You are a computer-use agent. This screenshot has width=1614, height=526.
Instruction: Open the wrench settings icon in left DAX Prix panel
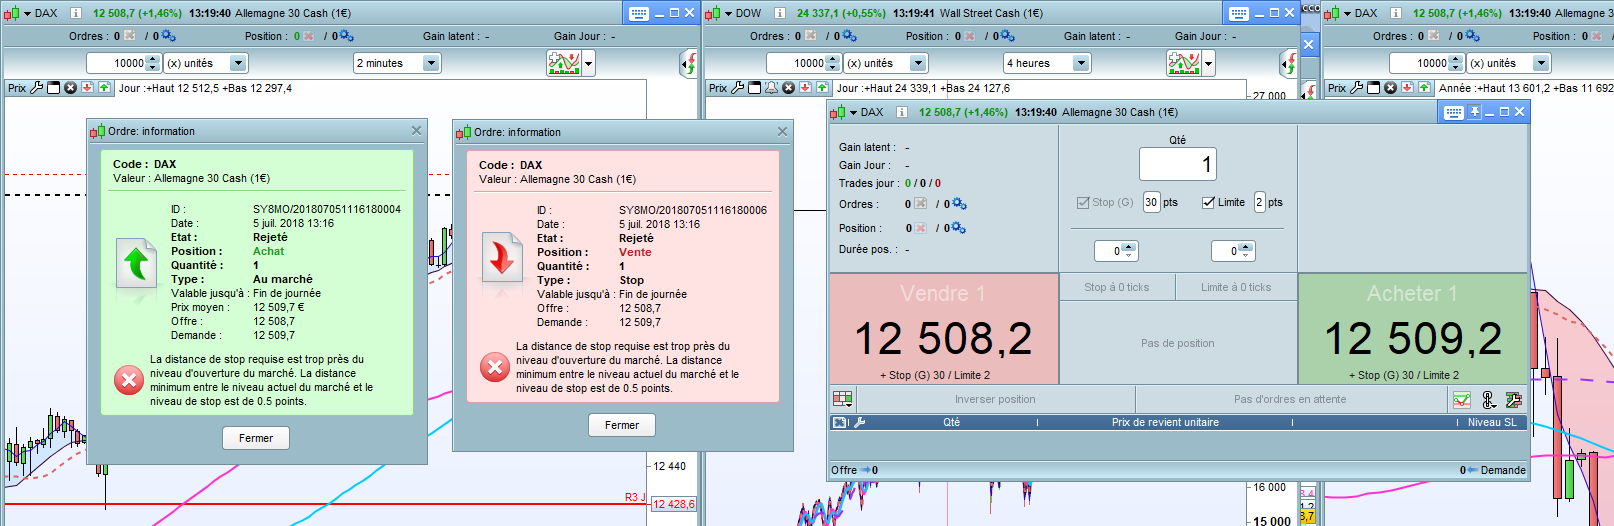click(37, 88)
